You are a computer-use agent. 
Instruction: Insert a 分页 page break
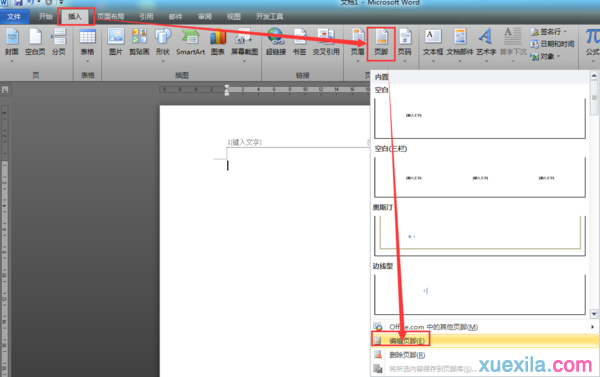(59, 41)
